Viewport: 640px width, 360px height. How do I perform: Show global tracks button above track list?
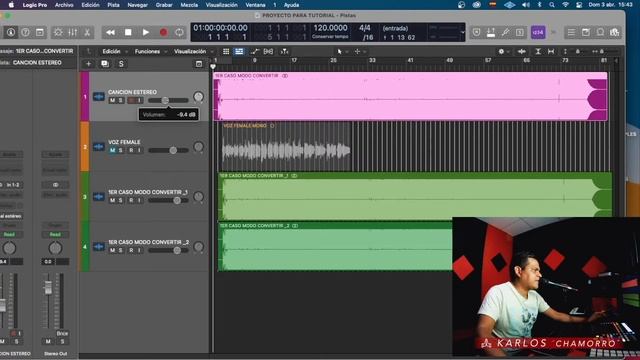199,64
